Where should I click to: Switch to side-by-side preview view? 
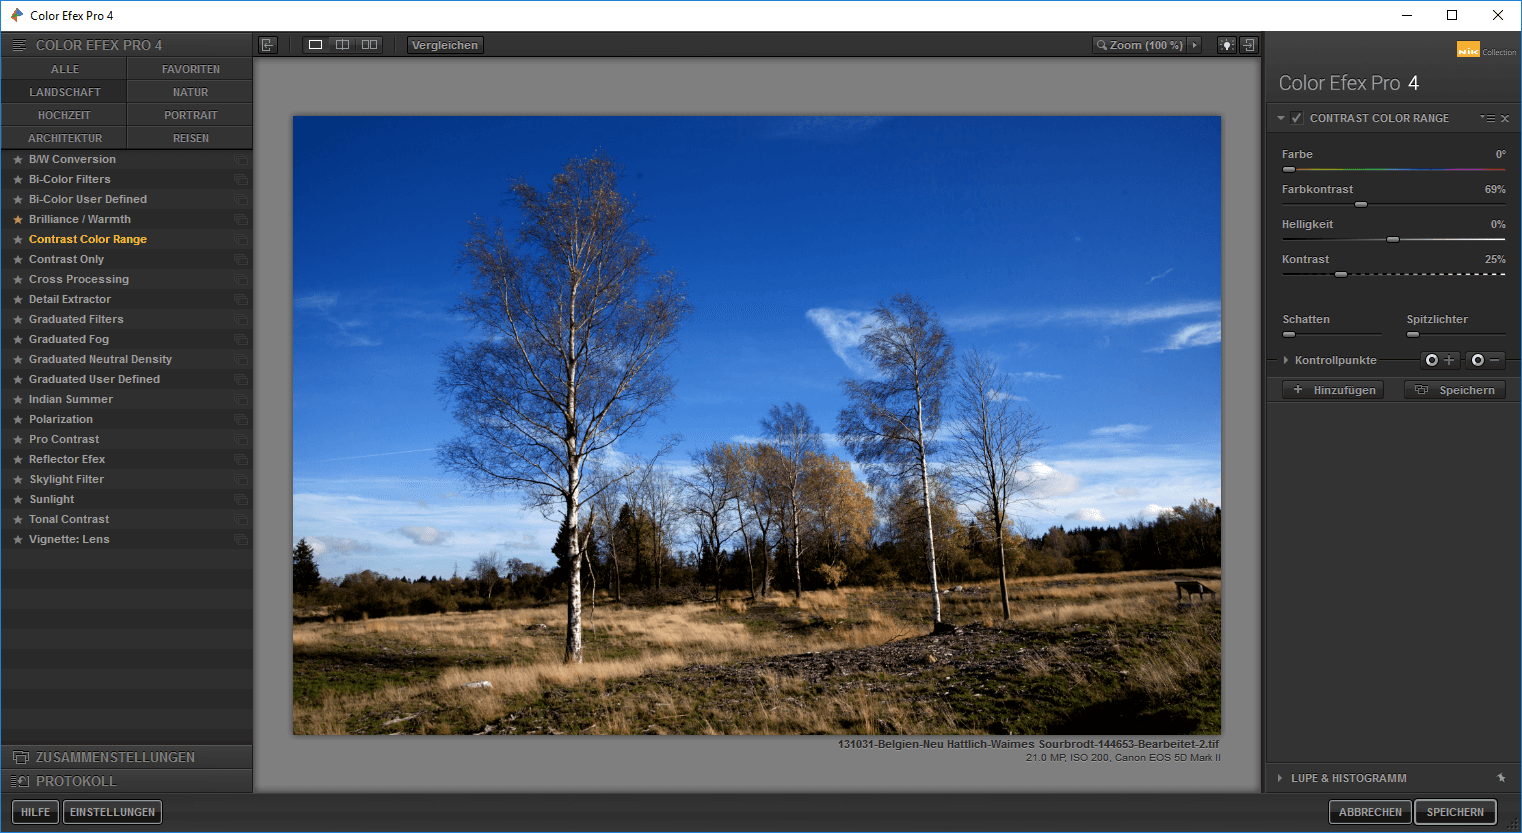click(370, 45)
